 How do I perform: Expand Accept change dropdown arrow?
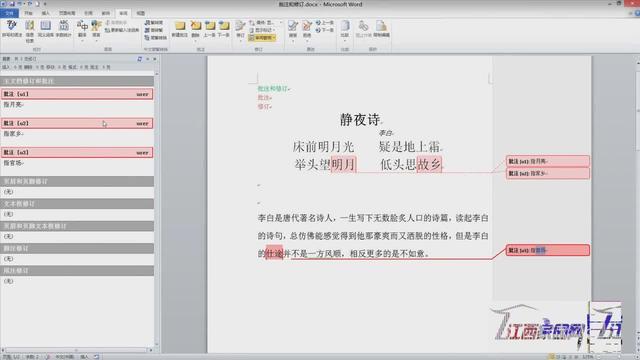click(x=293, y=40)
